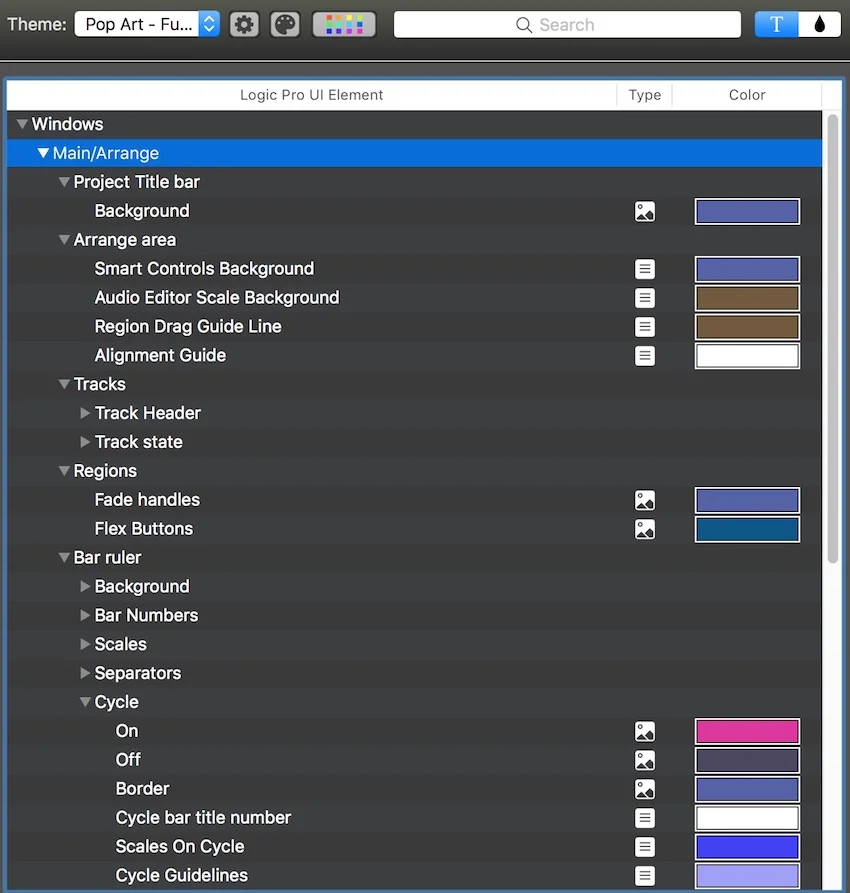Expand the Separators item
Screen dimensions: 850x893
tap(85, 673)
